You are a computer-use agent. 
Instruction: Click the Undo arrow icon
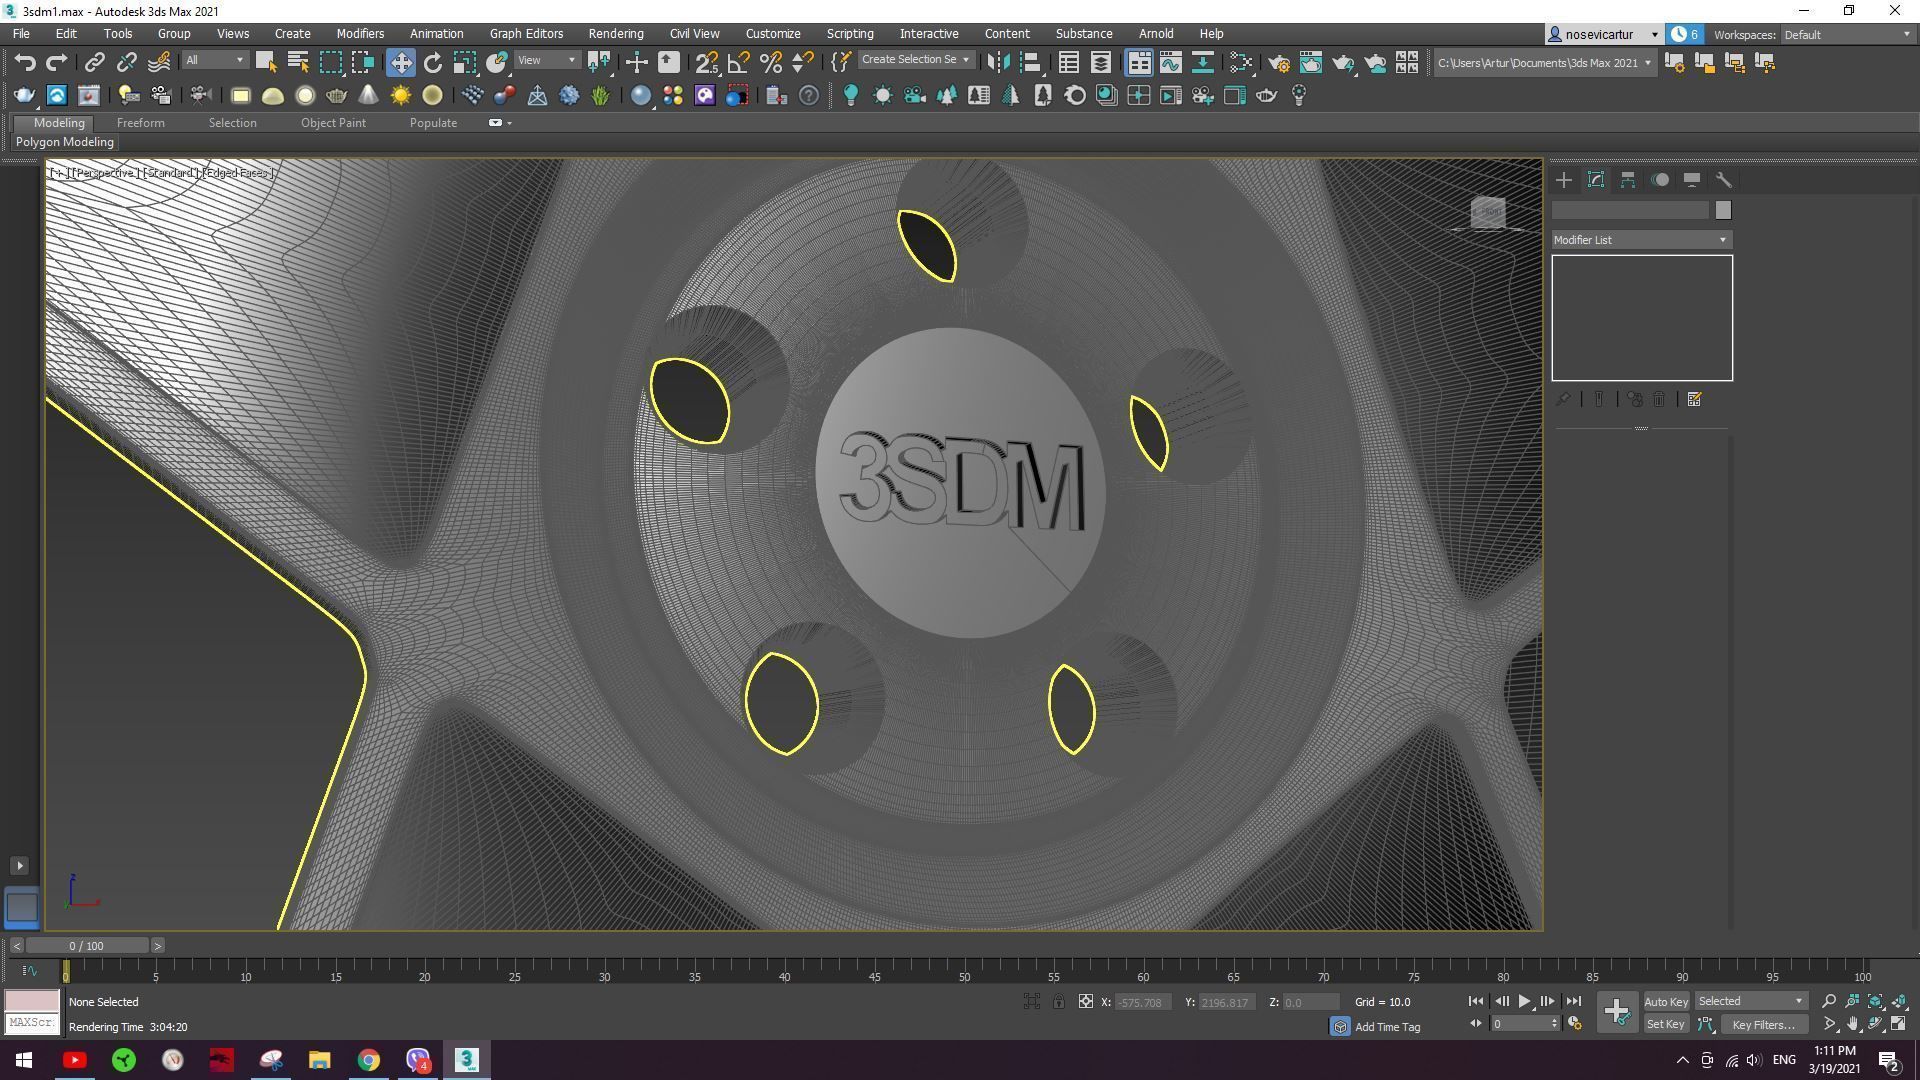[25, 62]
